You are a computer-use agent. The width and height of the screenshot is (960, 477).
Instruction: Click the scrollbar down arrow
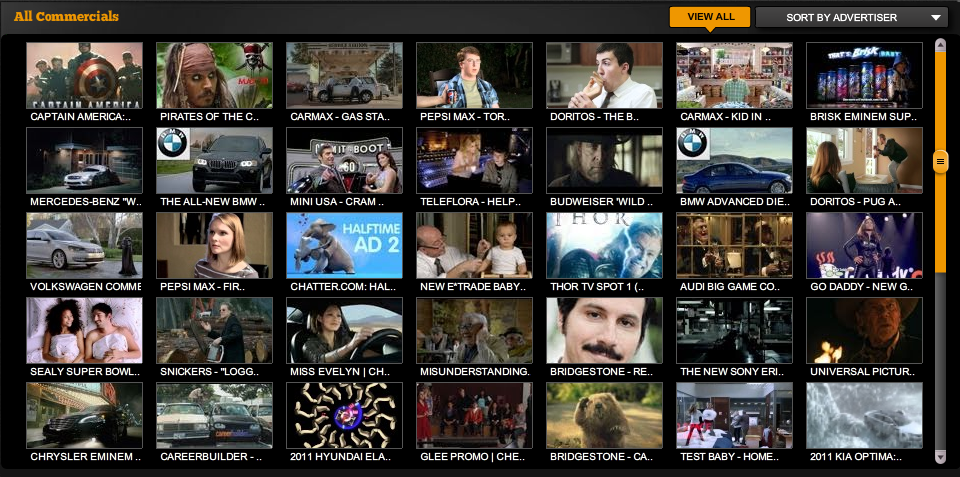pyautogui.click(x=940, y=456)
